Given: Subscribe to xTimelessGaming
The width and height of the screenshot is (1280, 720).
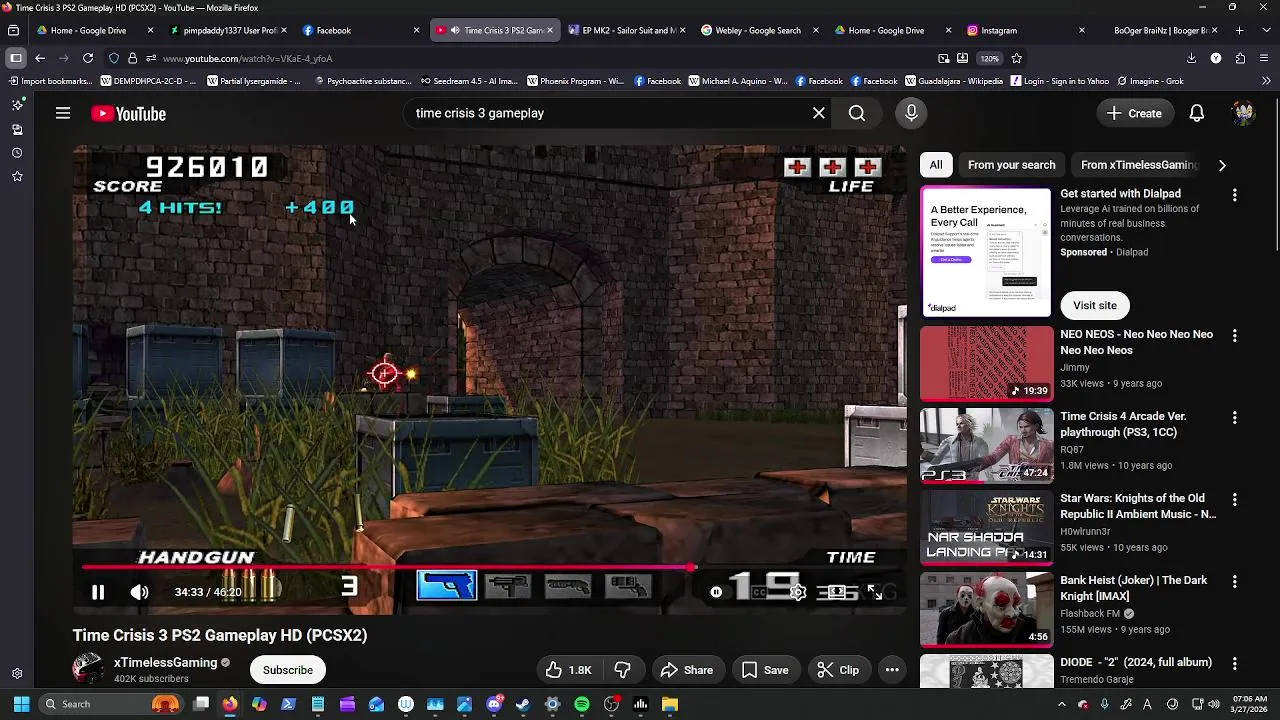Looking at the screenshot, I should pos(288,670).
